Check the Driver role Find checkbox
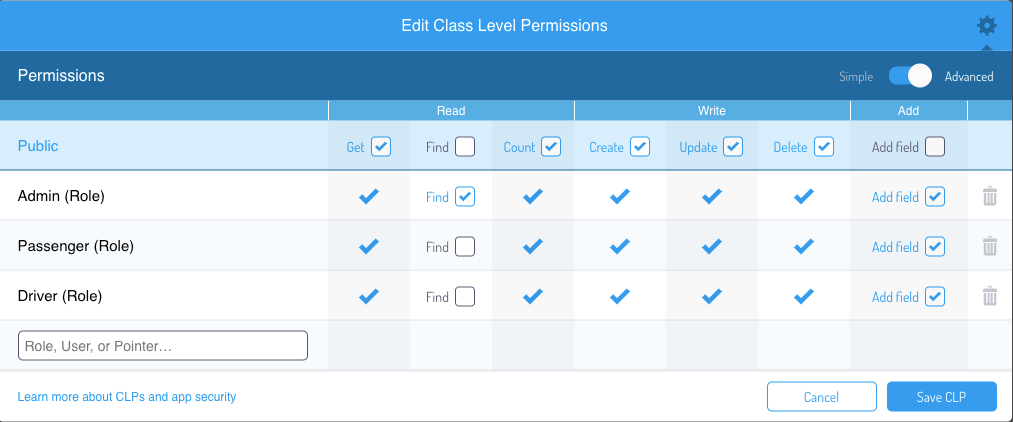Viewport: 1013px width, 422px height. 465,297
